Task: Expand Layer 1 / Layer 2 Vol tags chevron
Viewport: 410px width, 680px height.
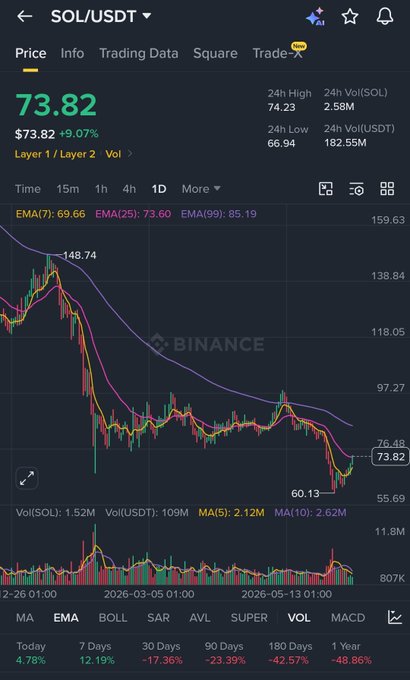Action: [x=130, y=154]
